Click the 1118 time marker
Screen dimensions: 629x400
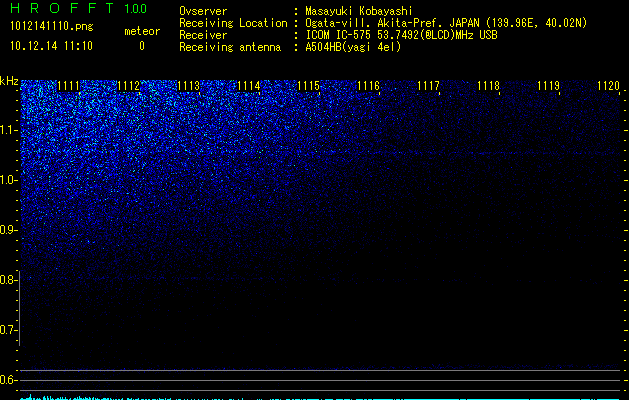click(x=489, y=86)
